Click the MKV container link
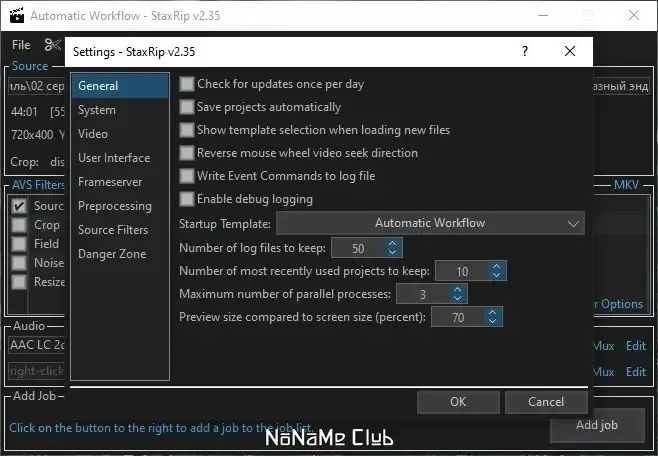Screen dimensions: 658x456 point(626,185)
